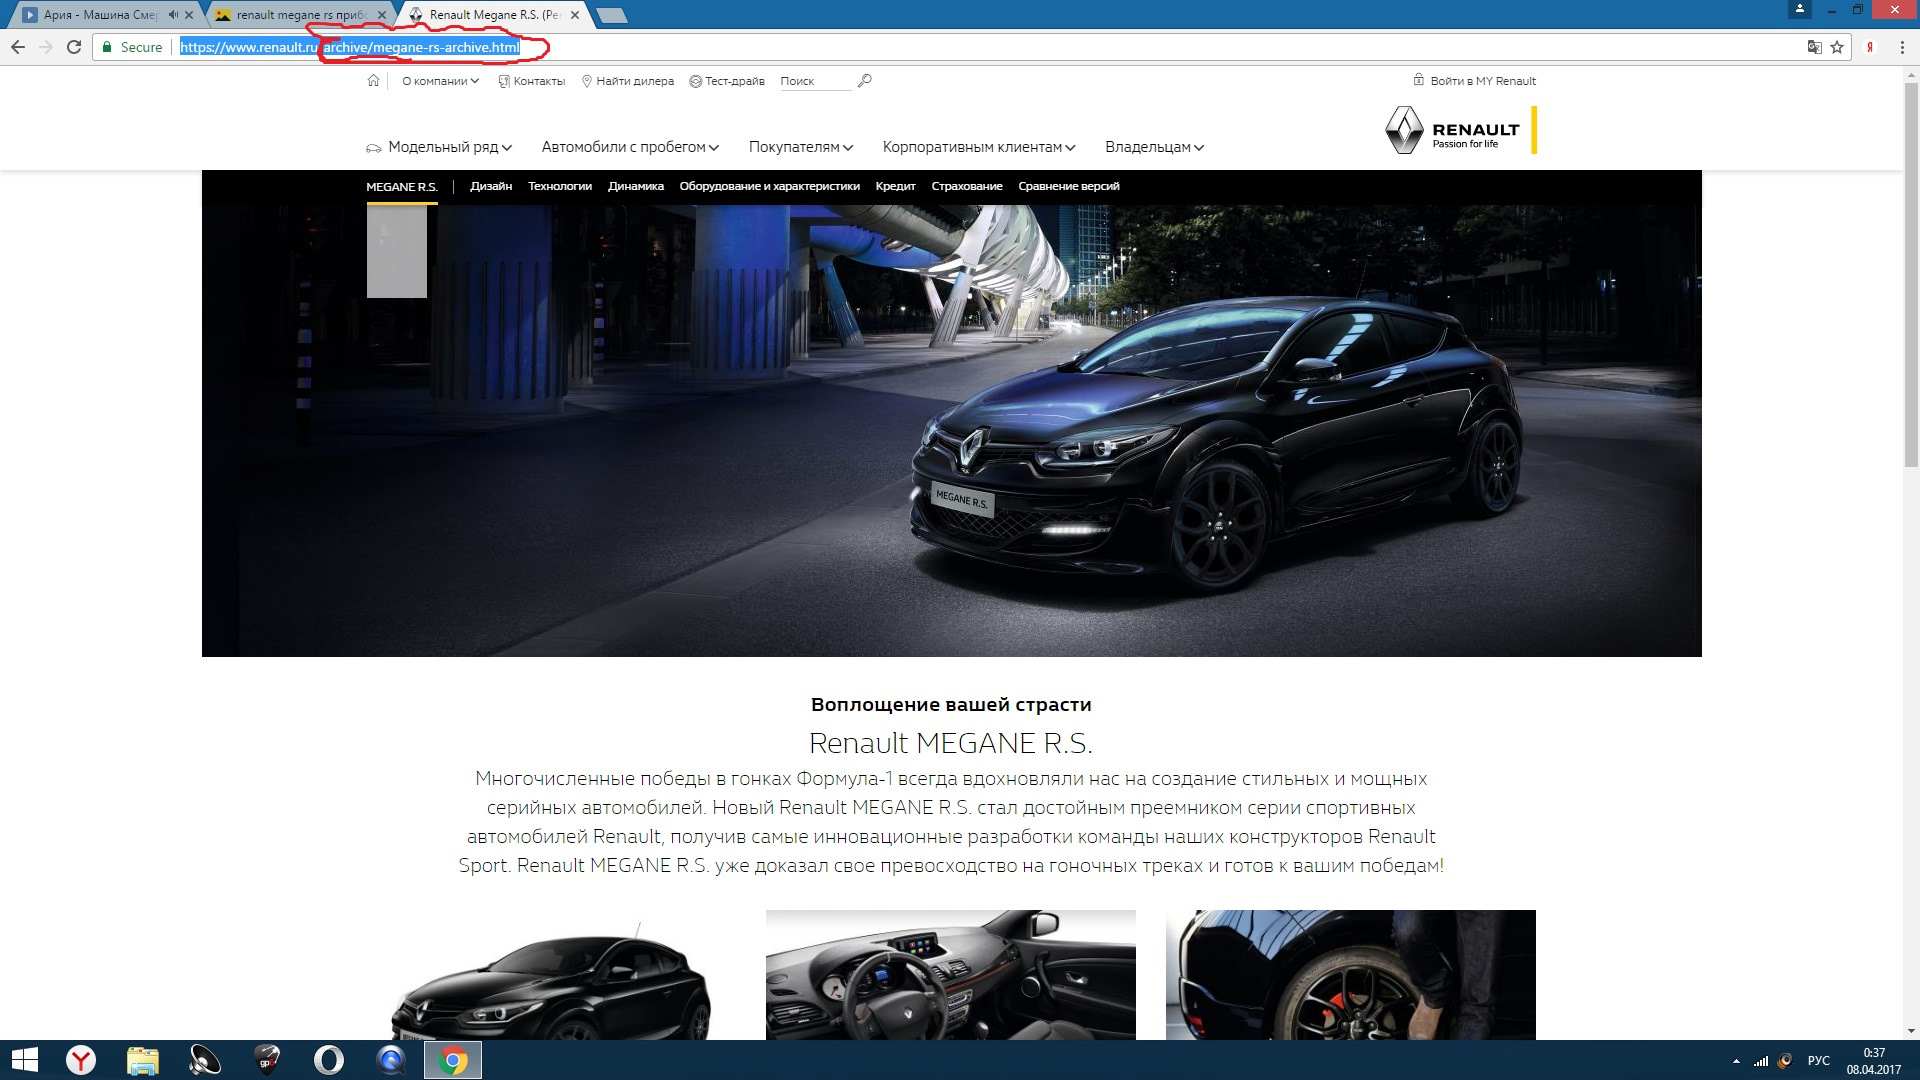Click the Chrome icon in the taskbar
The height and width of the screenshot is (1080, 1920).
pos(453,1060)
